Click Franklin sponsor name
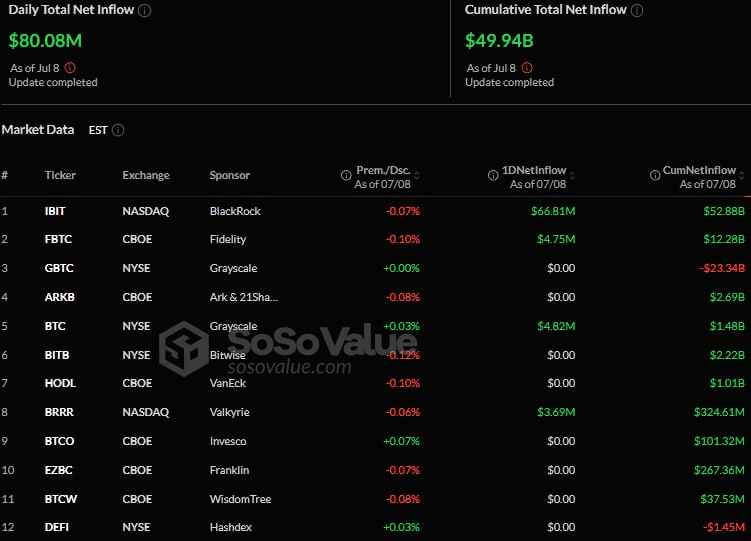 pos(229,470)
